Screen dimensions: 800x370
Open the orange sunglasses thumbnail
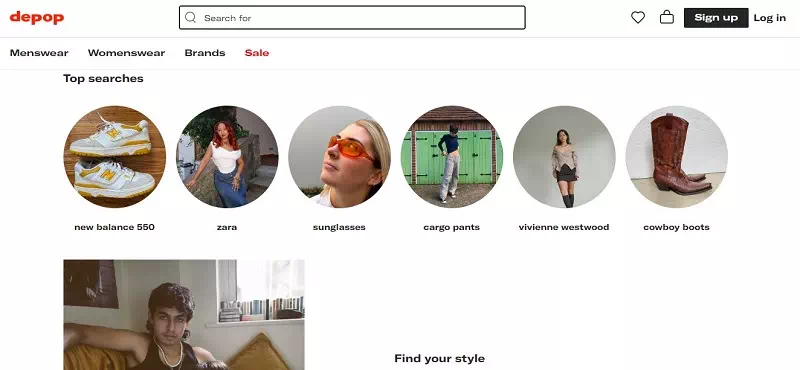[x=339, y=157]
